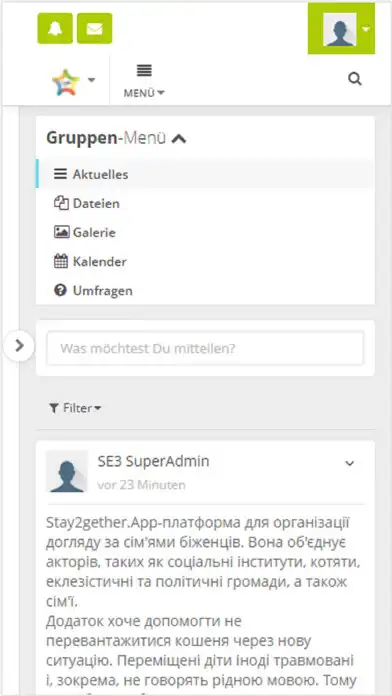Expand the sidebar with the right arrow button
This screenshot has height=696, width=392.
click(19, 345)
